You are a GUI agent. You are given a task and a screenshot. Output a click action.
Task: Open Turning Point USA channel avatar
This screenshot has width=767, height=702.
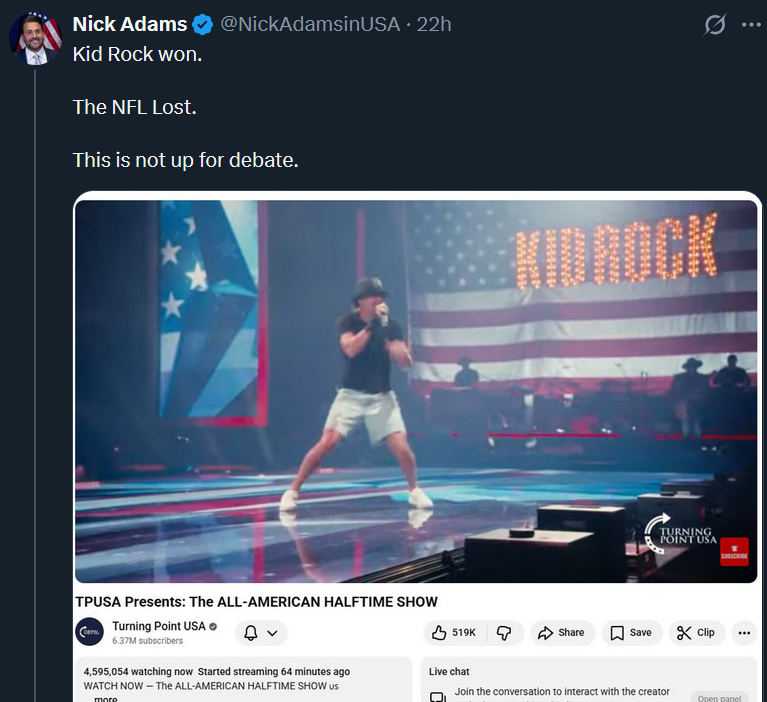click(90, 632)
